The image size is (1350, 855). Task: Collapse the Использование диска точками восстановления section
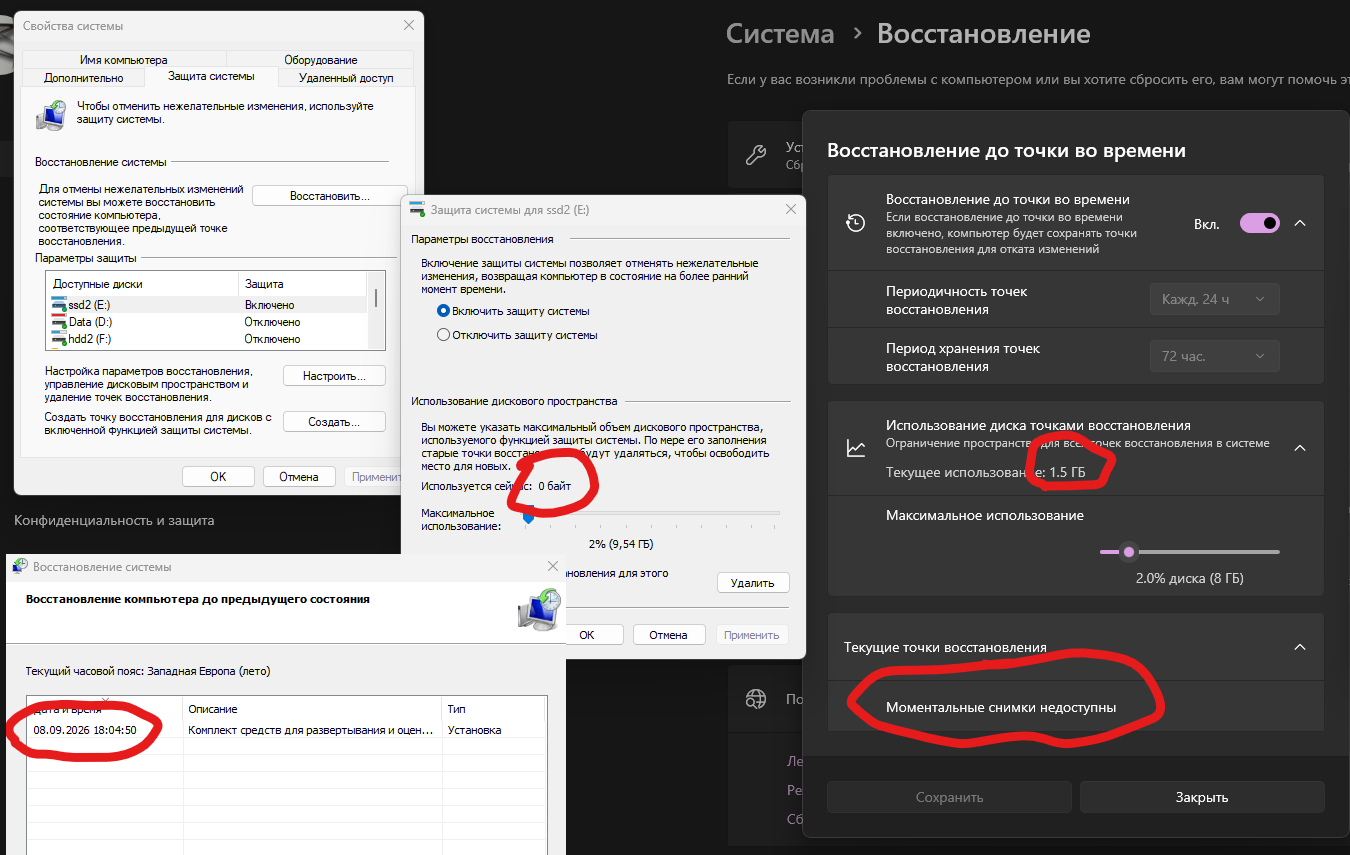1300,448
